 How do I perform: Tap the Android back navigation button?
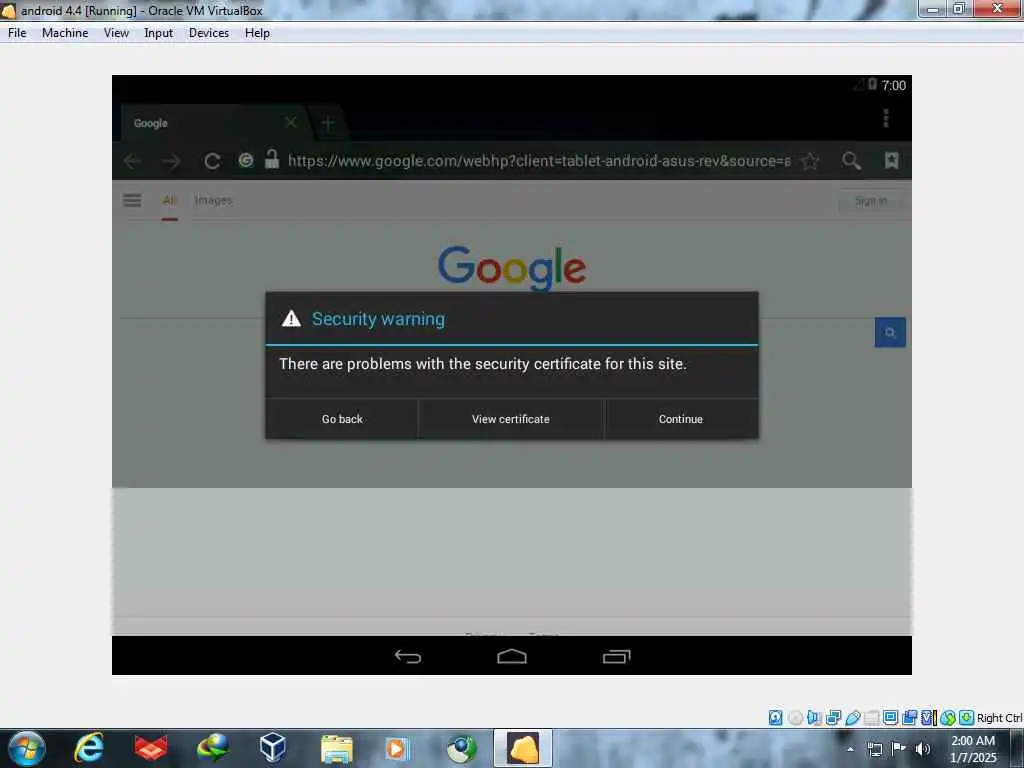coord(408,656)
